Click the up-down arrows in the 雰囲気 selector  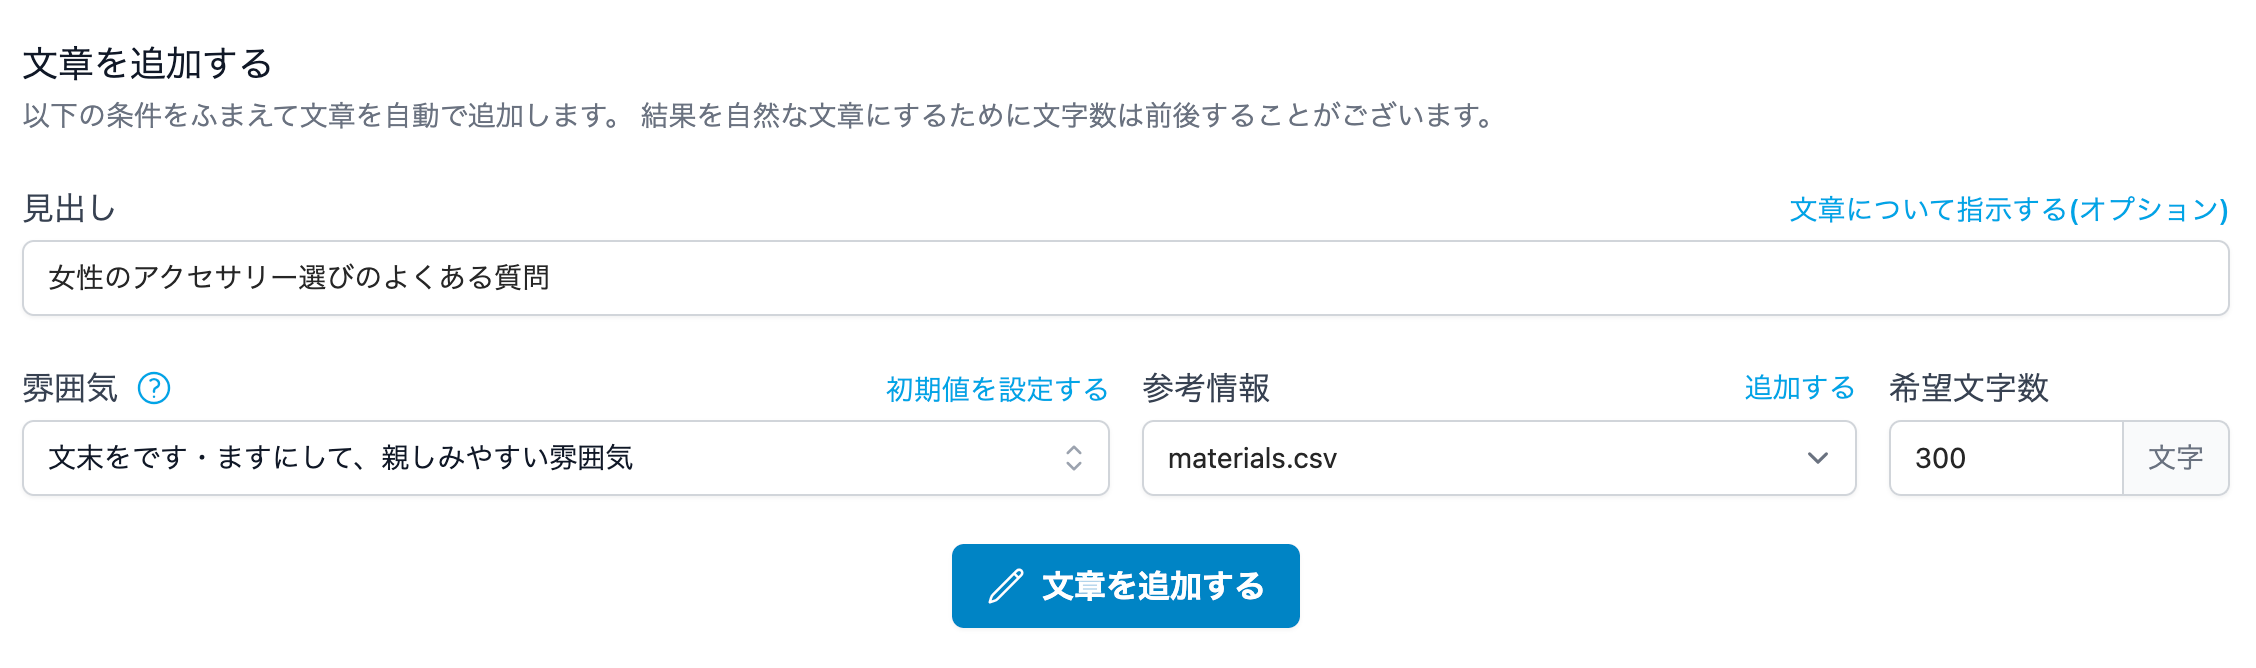[1073, 458]
